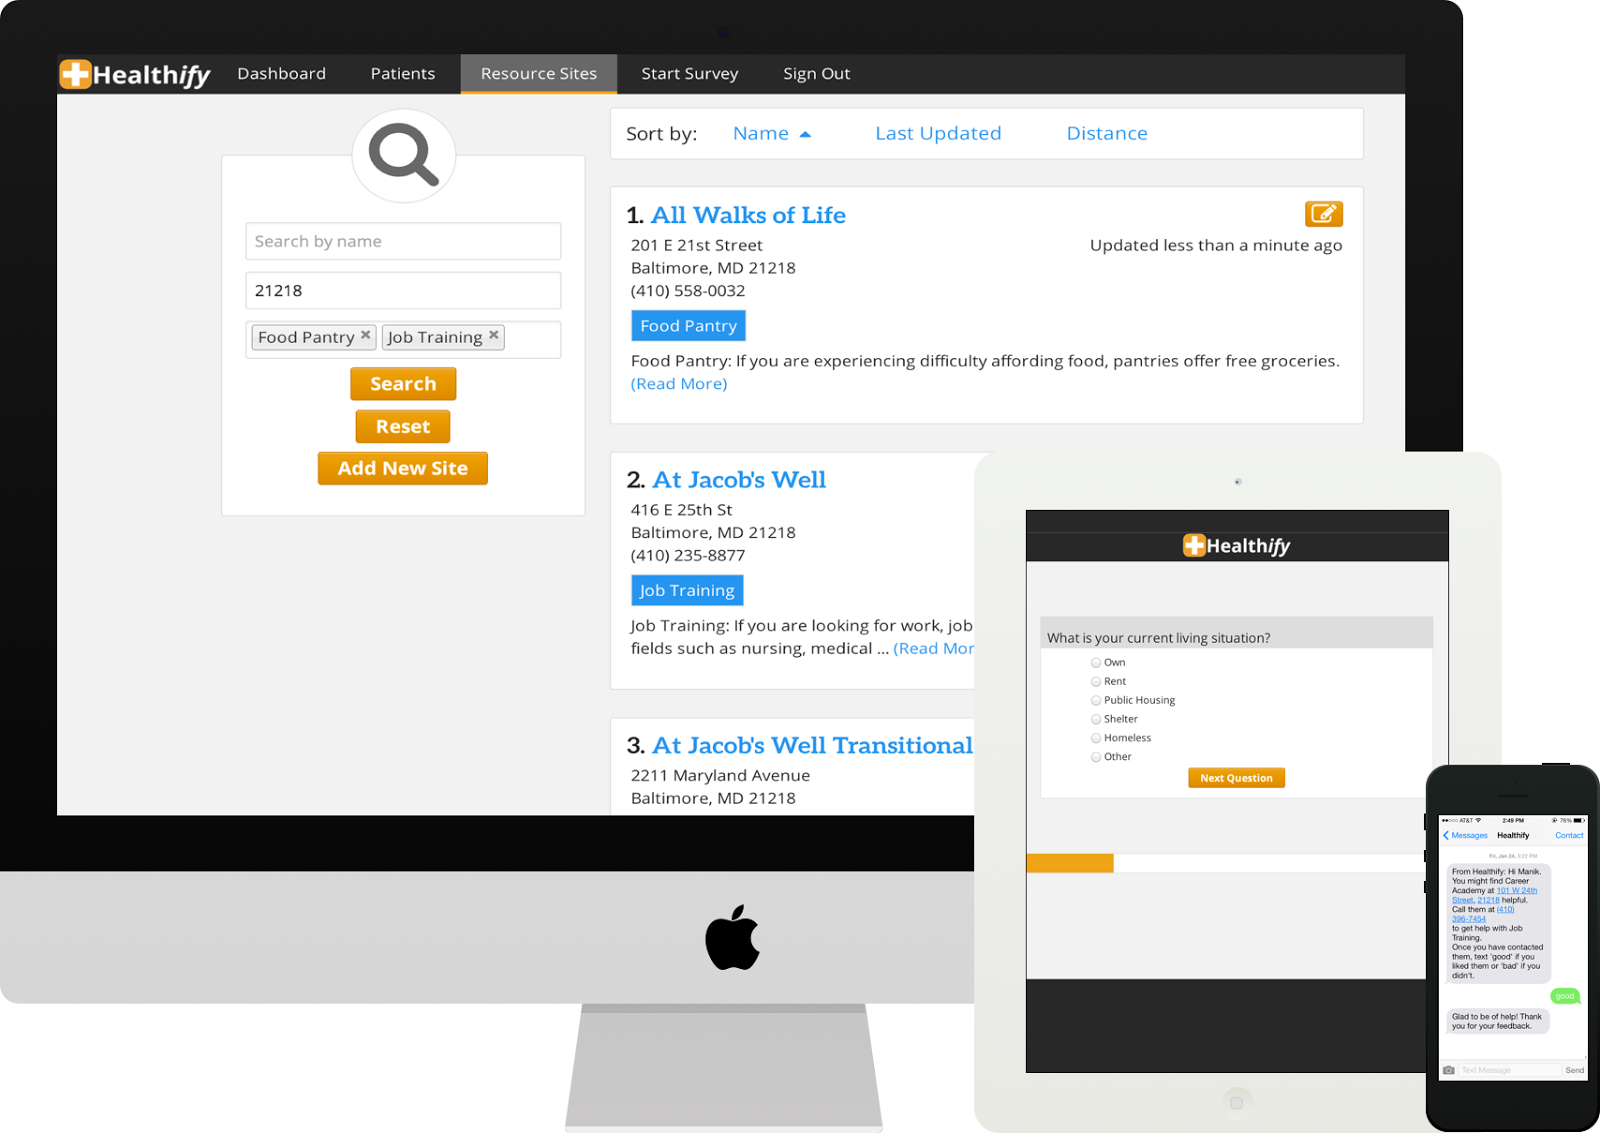Click the '201 E 21st Street' address

[696, 246]
